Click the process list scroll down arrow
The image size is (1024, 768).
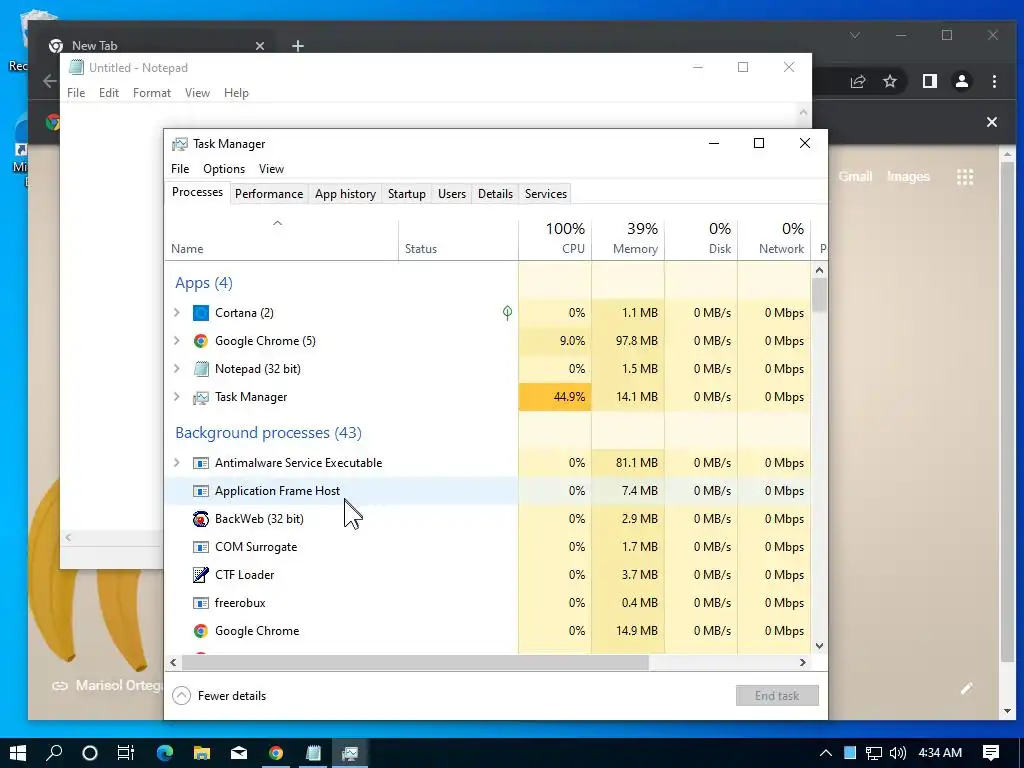coord(820,646)
